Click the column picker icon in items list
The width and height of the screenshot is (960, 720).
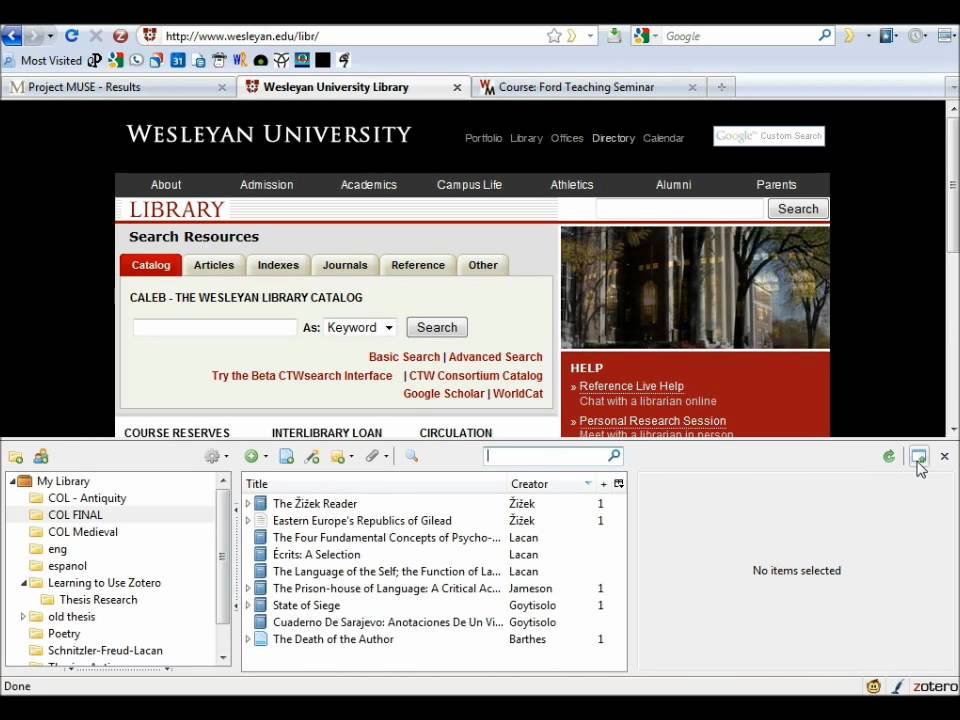click(619, 484)
